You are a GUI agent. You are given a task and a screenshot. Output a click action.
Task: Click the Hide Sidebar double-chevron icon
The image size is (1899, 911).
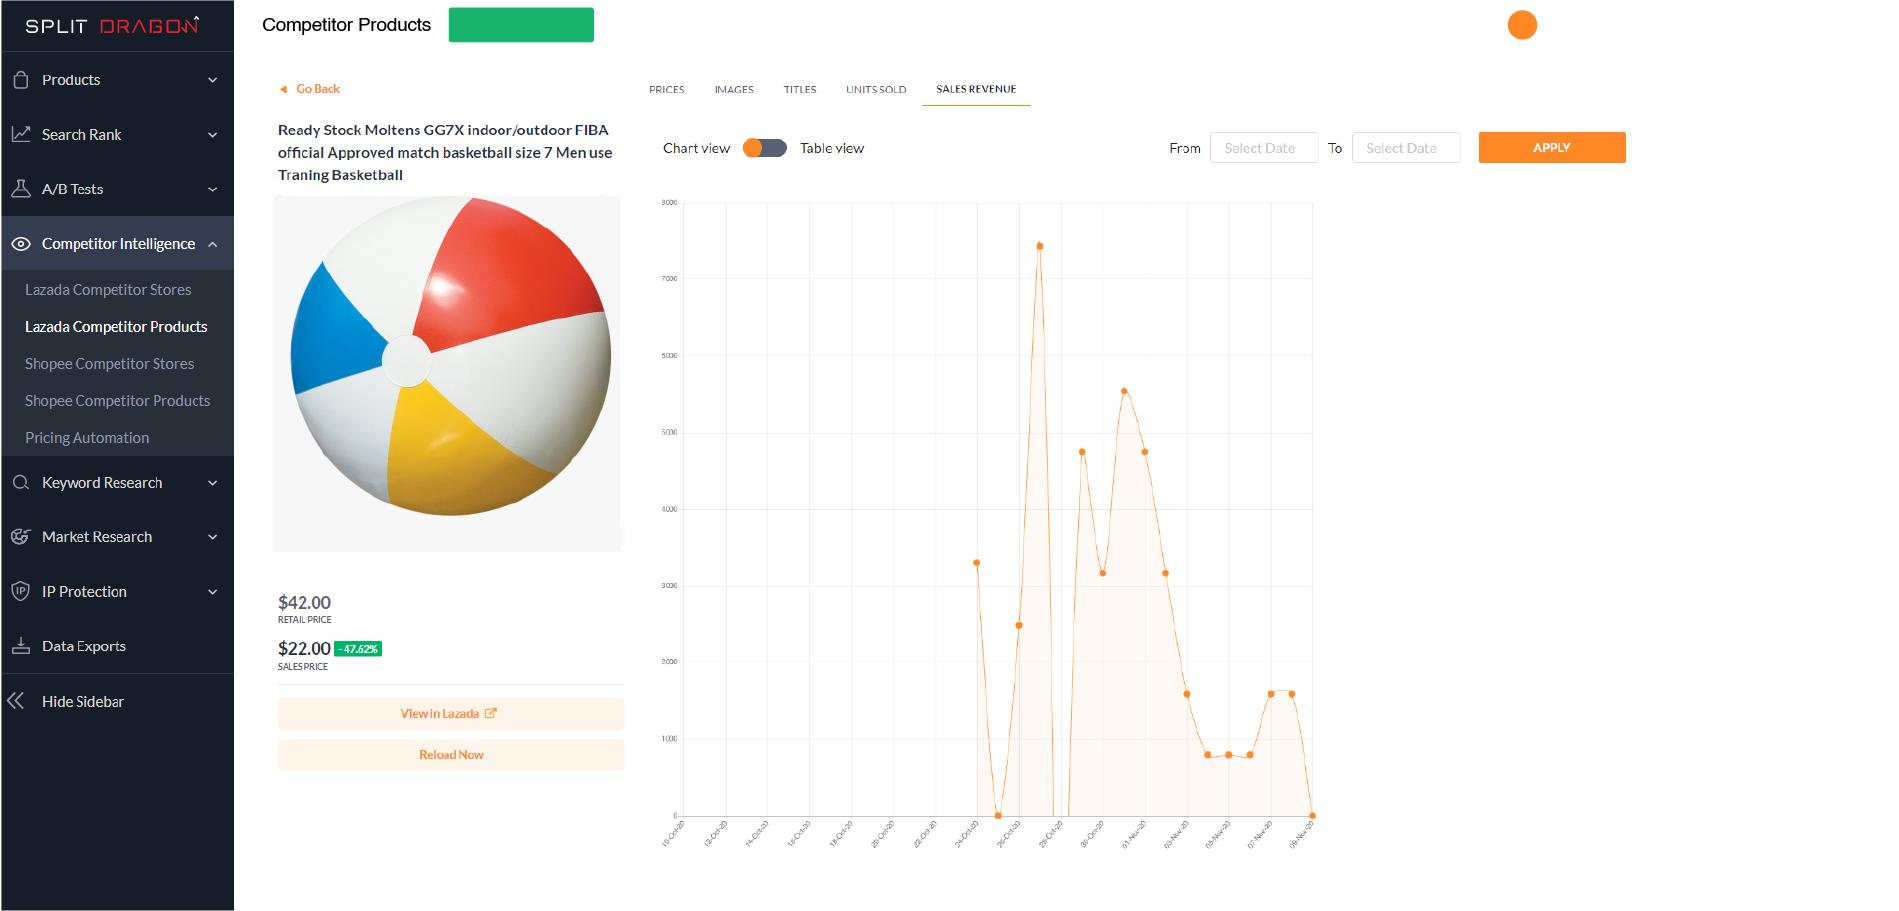pos(16,701)
